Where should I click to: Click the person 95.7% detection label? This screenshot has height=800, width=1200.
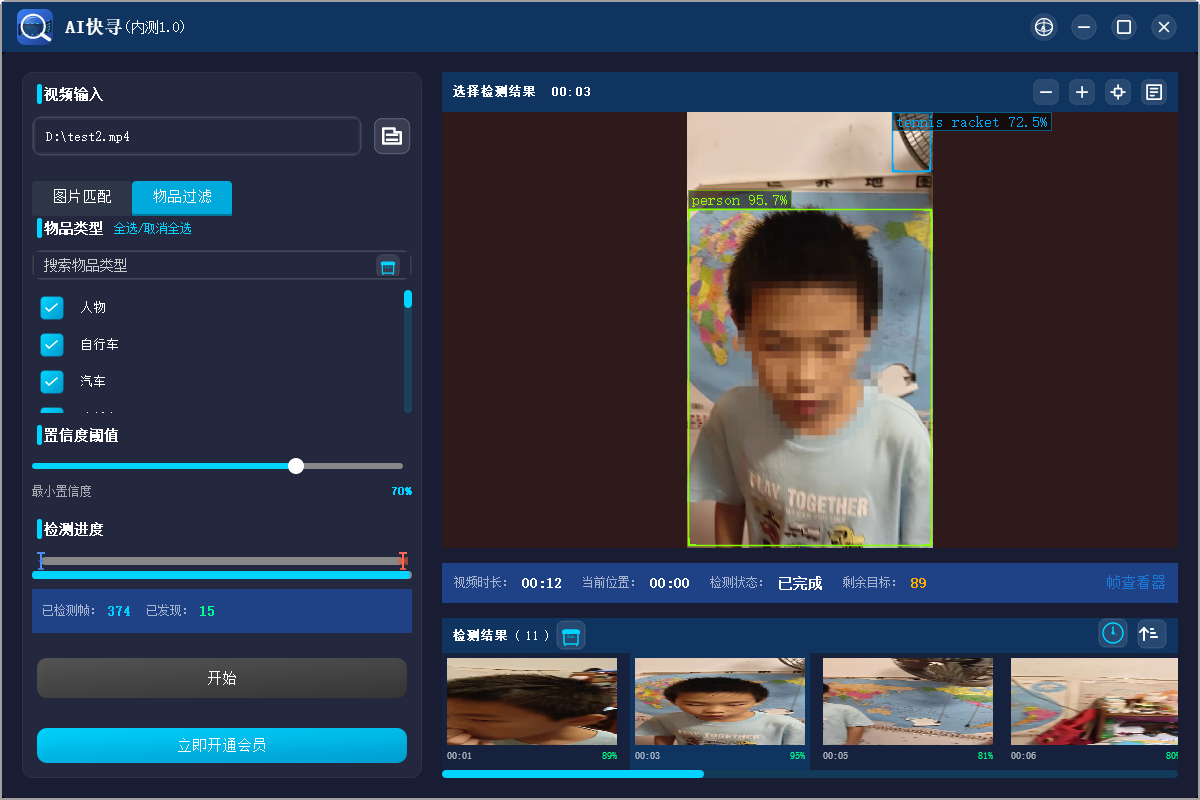pos(740,200)
